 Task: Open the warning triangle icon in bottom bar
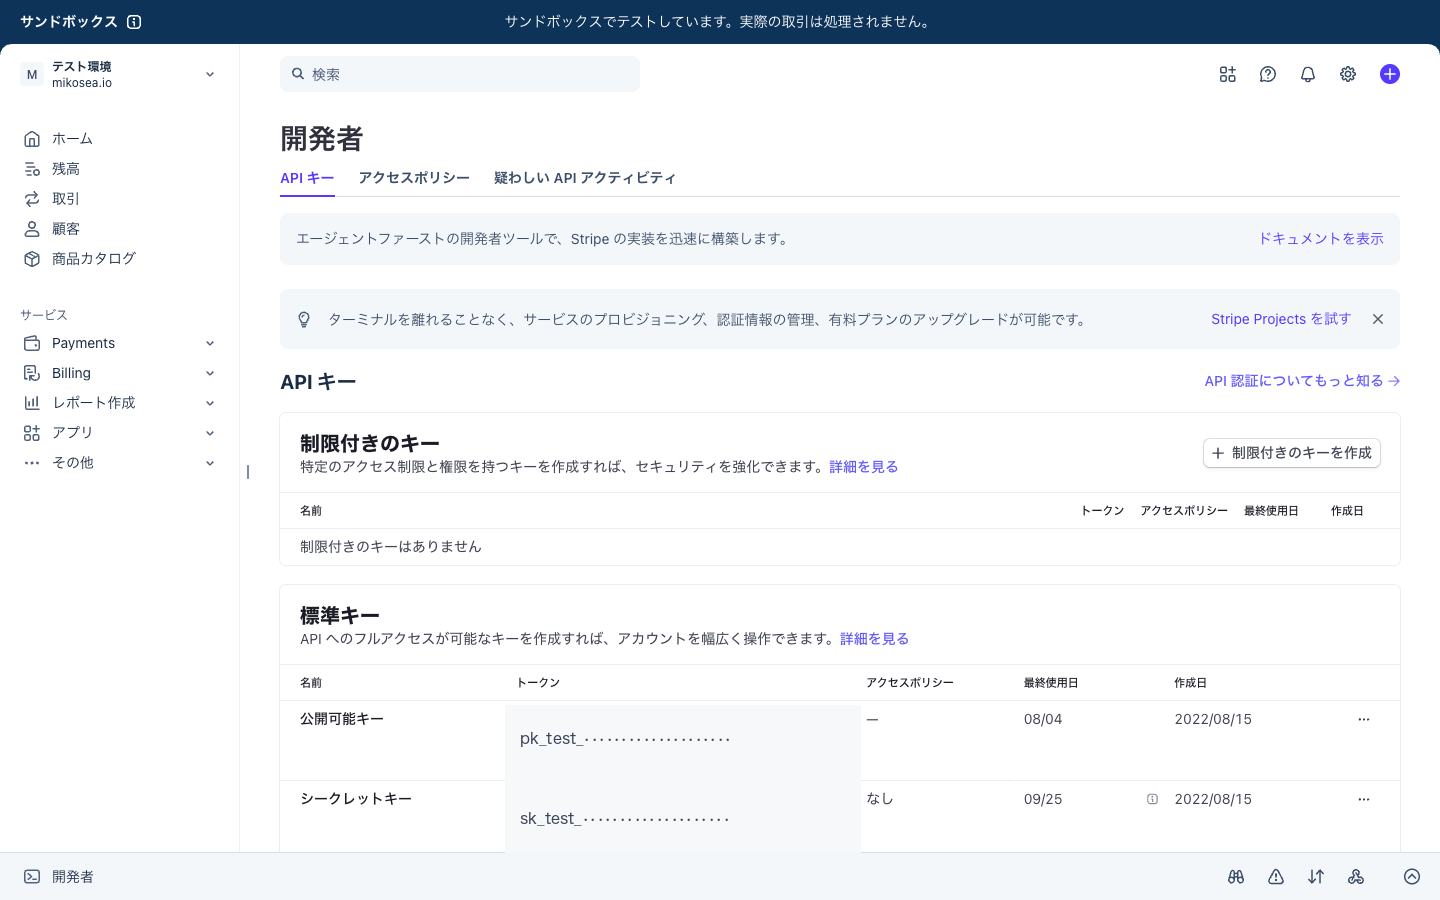tap(1276, 877)
